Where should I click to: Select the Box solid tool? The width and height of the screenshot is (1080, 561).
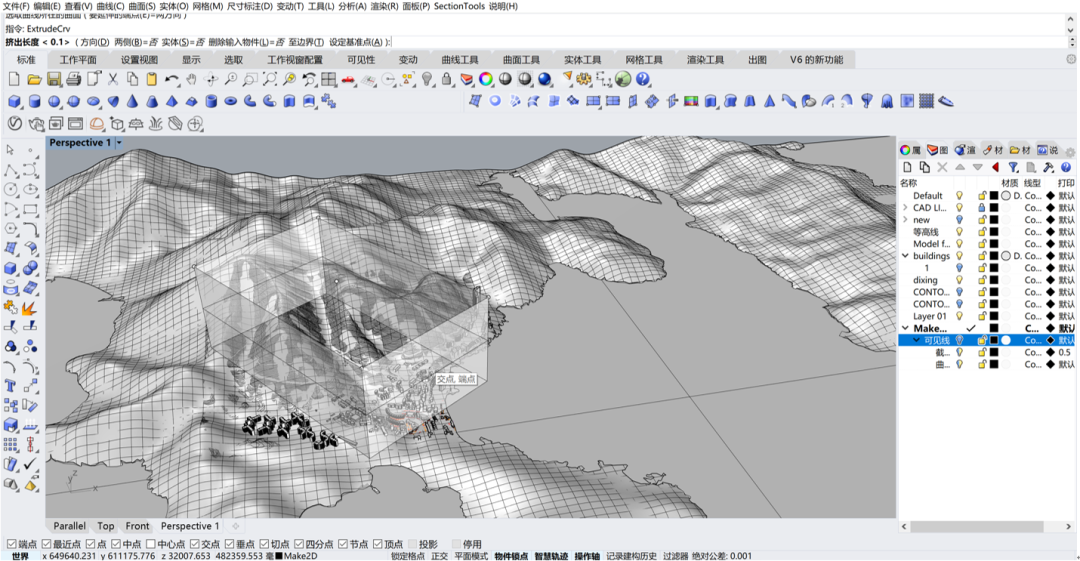pyautogui.click(x=14, y=102)
